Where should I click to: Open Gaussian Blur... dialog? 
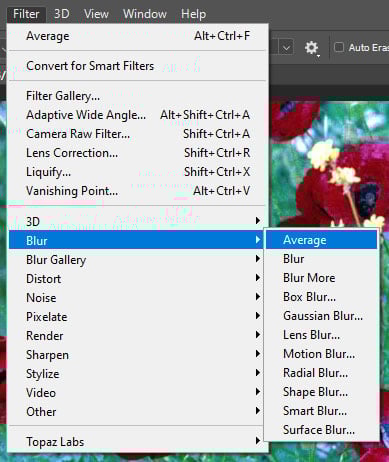(322, 316)
